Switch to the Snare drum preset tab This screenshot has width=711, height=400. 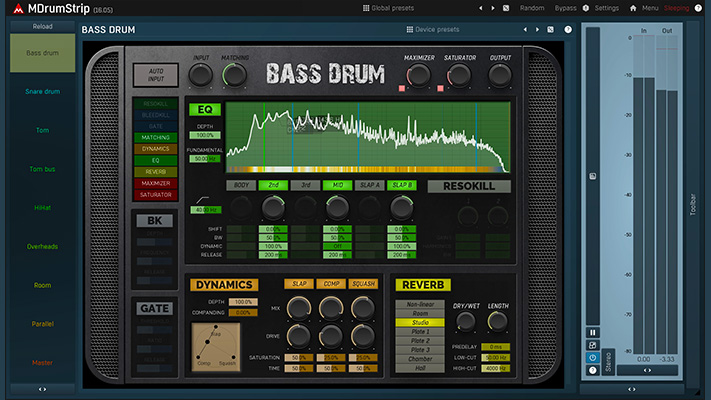click(42, 92)
